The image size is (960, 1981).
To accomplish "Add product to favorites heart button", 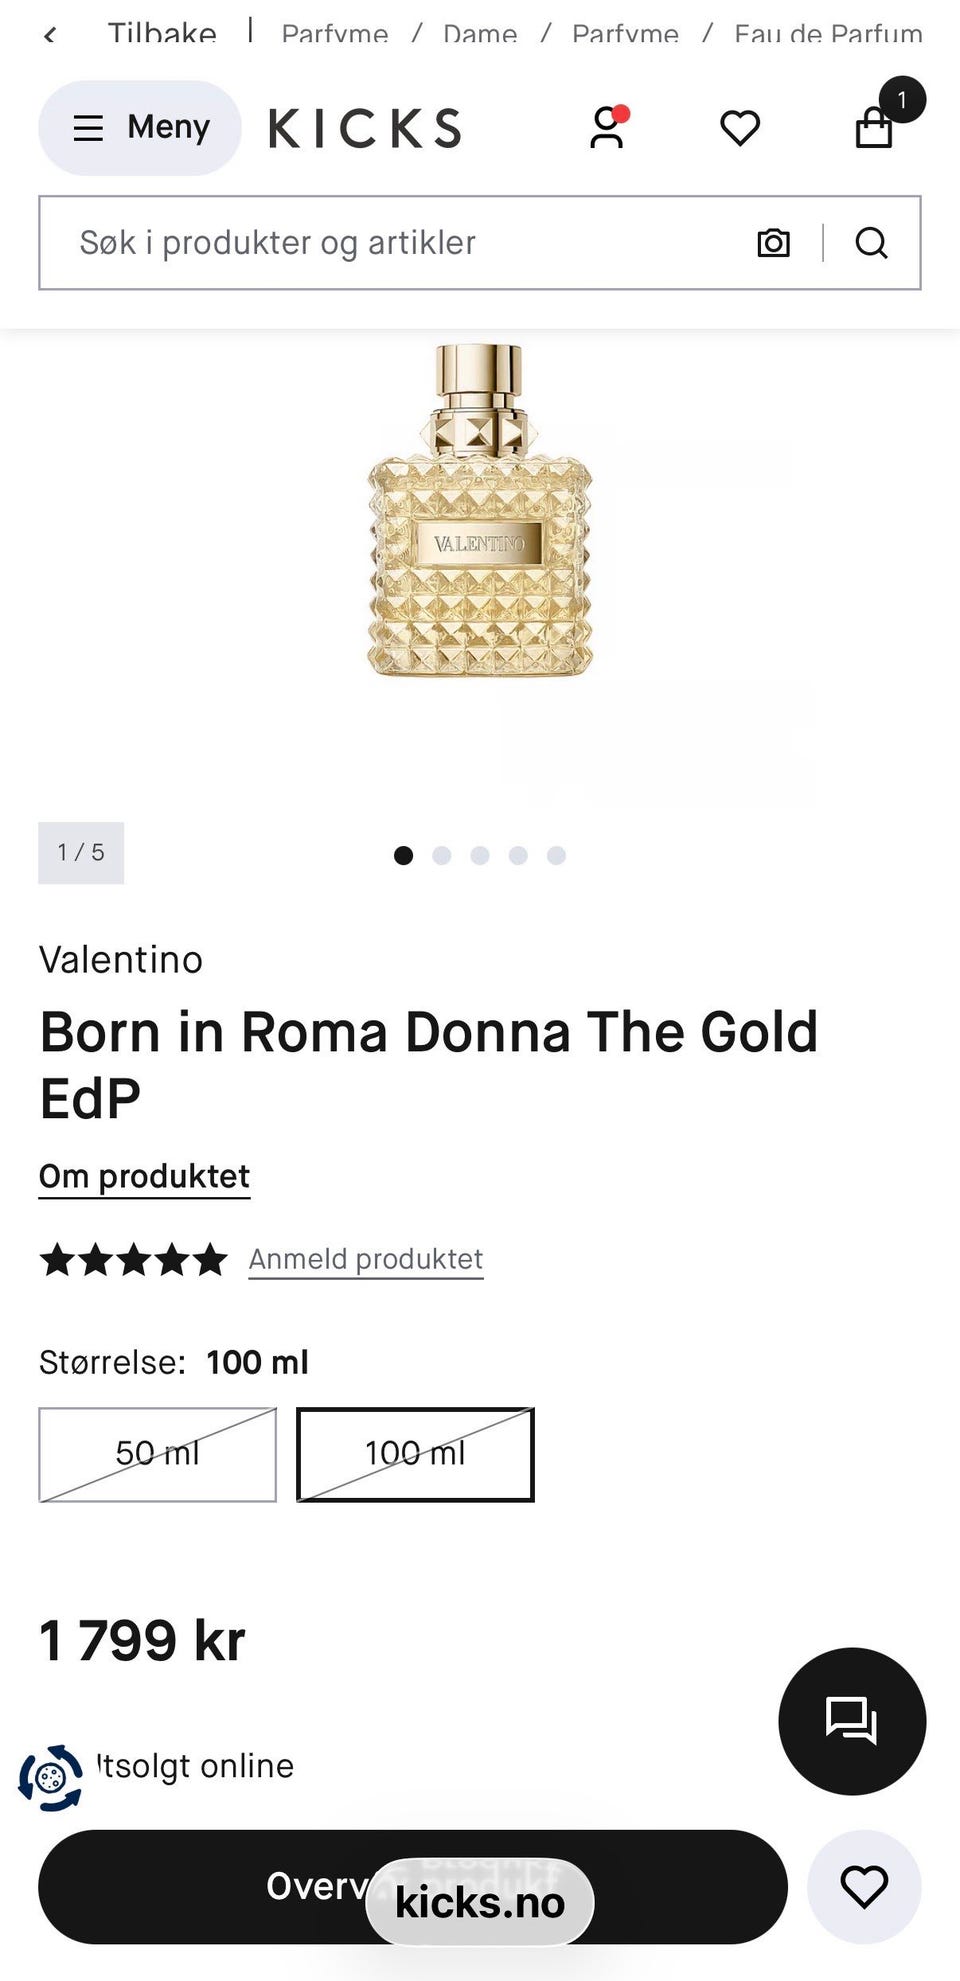I will coord(864,1887).
